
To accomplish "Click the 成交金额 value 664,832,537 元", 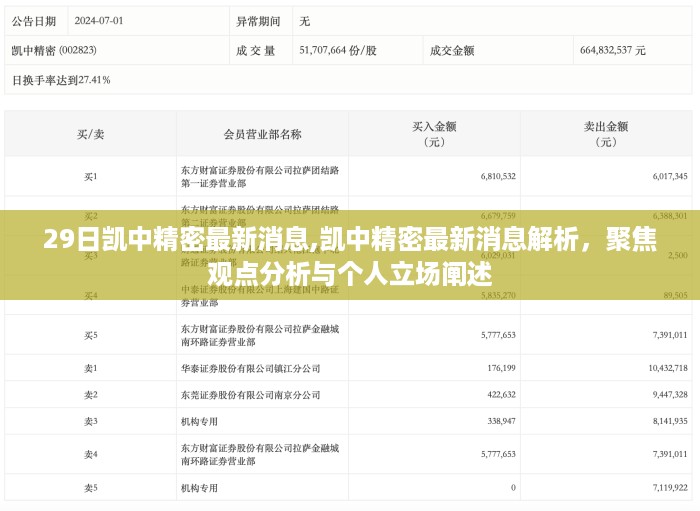I will pyautogui.click(x=612, y=49).
